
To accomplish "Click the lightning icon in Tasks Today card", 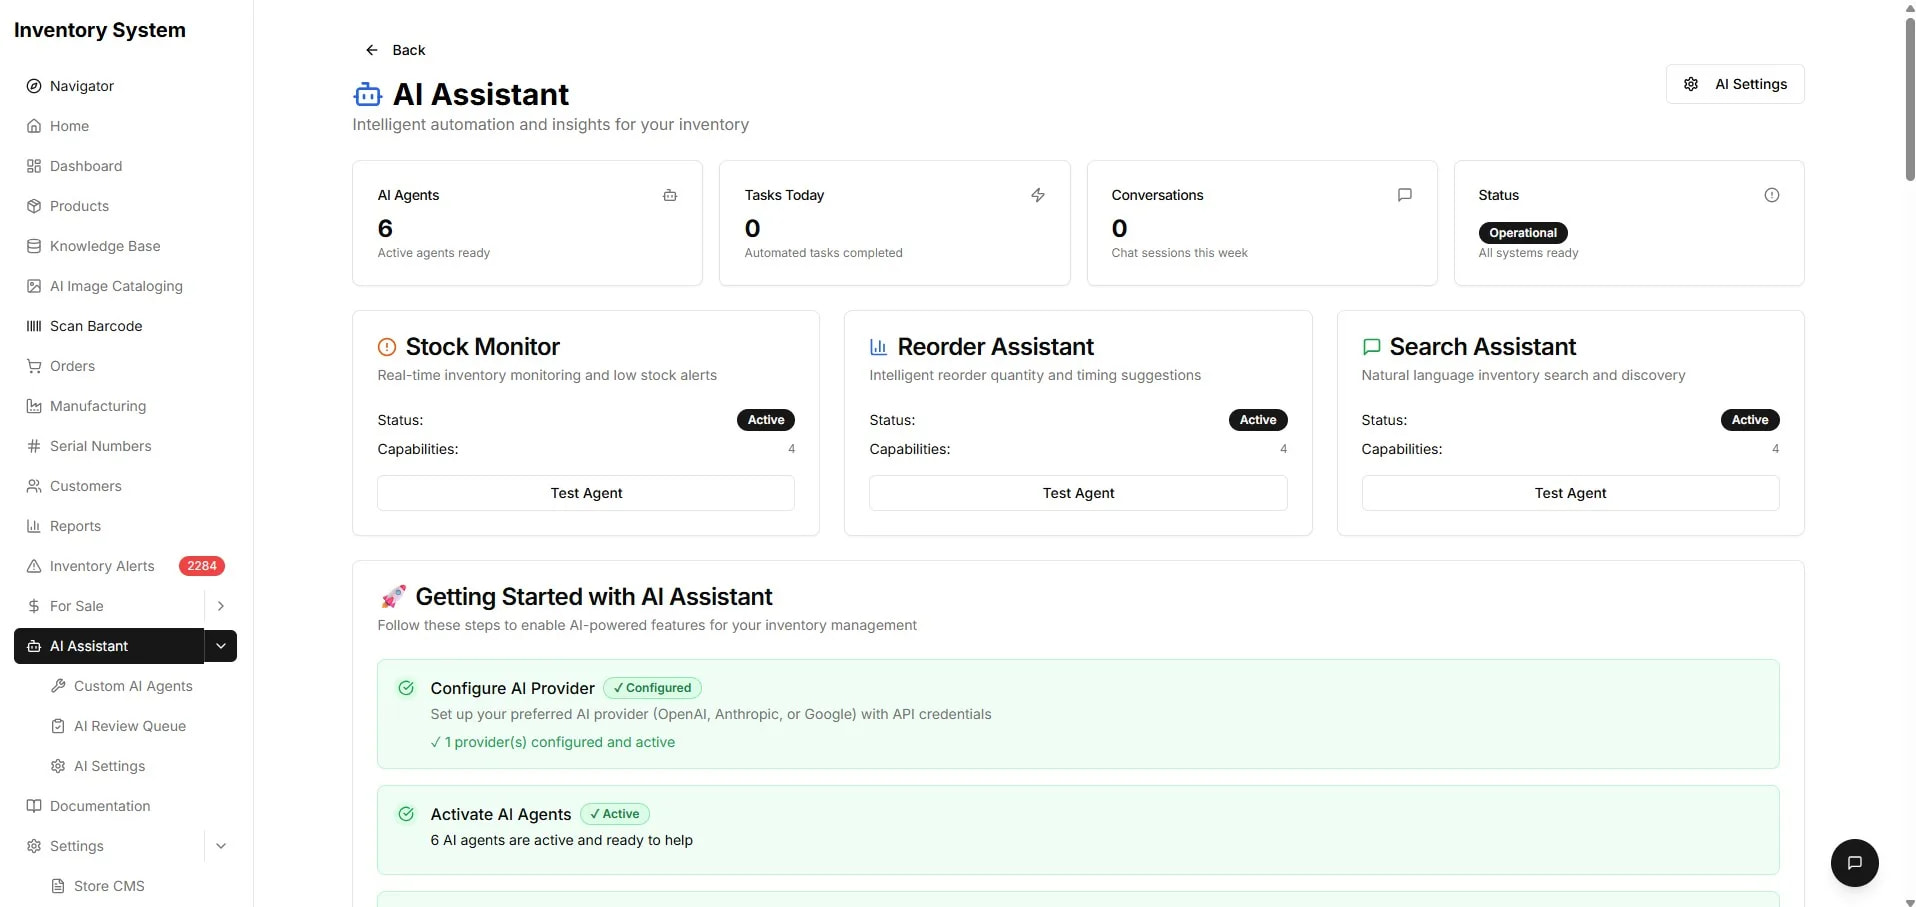I will [x=1038, y=195].
